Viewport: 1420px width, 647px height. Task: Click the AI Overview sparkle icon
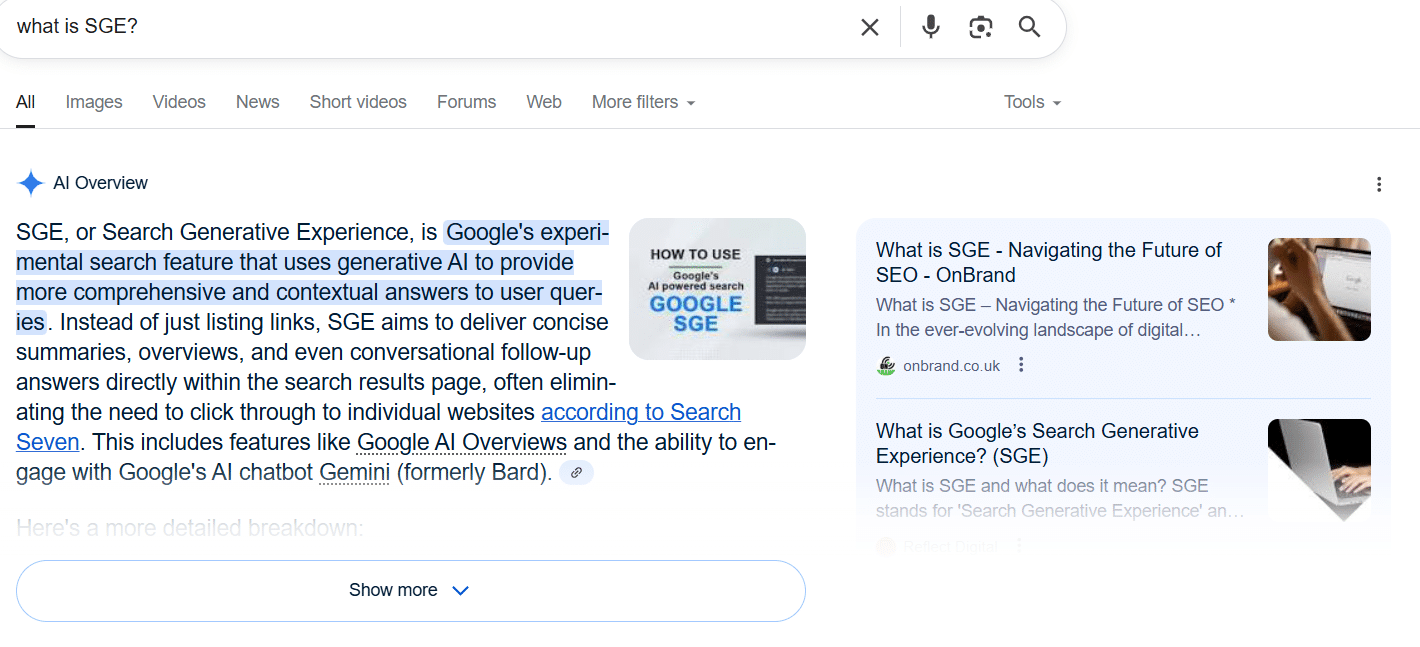tap(31, 183)
